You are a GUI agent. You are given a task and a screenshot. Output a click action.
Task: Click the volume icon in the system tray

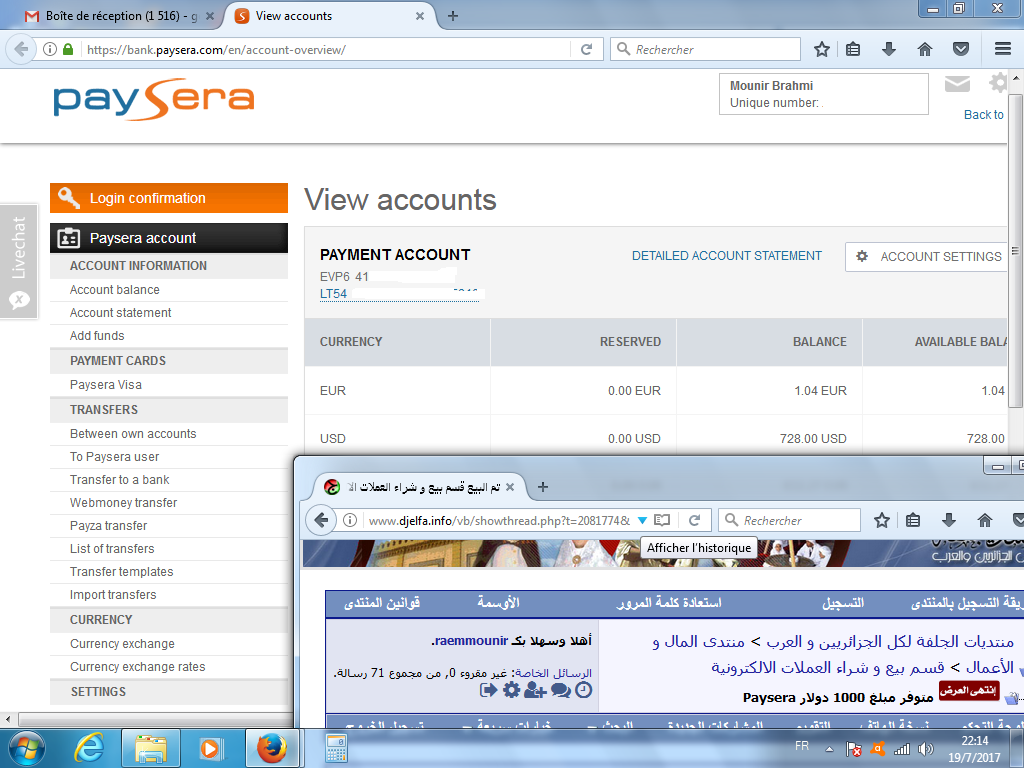(x=925, y=749)
